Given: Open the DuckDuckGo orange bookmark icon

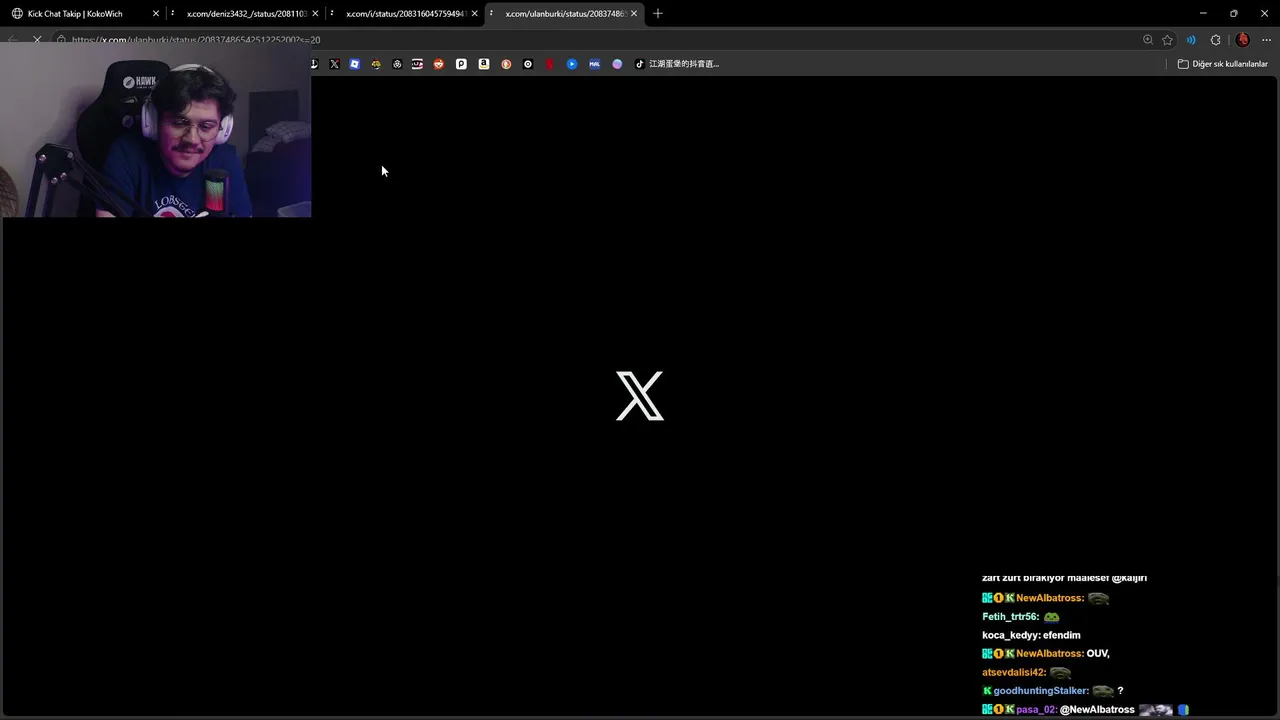Looking at the screenshot, I should (x=506, y=64).
